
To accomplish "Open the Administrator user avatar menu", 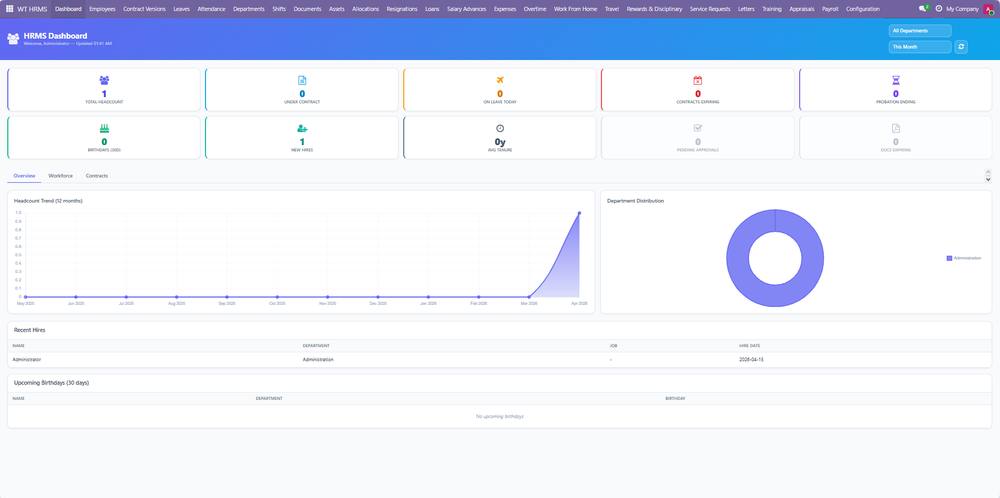I will [989, 9].
